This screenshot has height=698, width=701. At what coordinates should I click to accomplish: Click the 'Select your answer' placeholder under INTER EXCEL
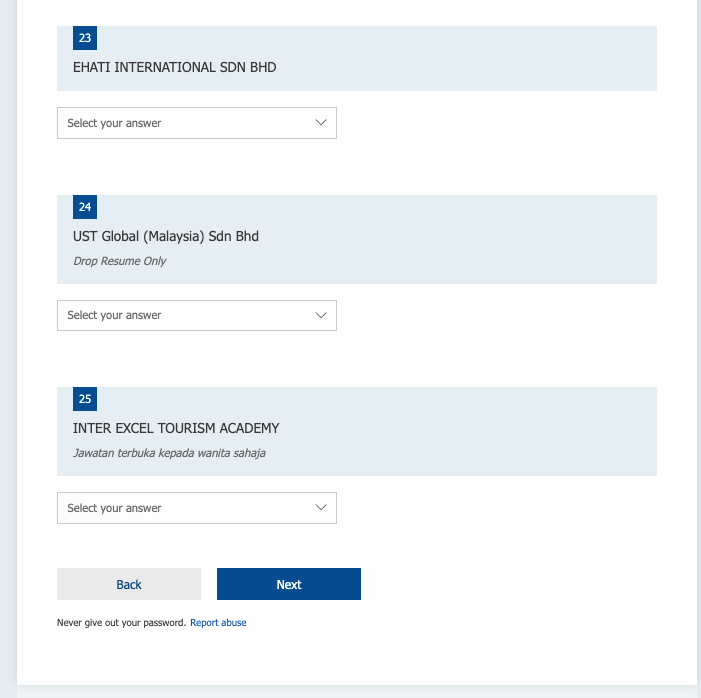(x=114, y=508)
